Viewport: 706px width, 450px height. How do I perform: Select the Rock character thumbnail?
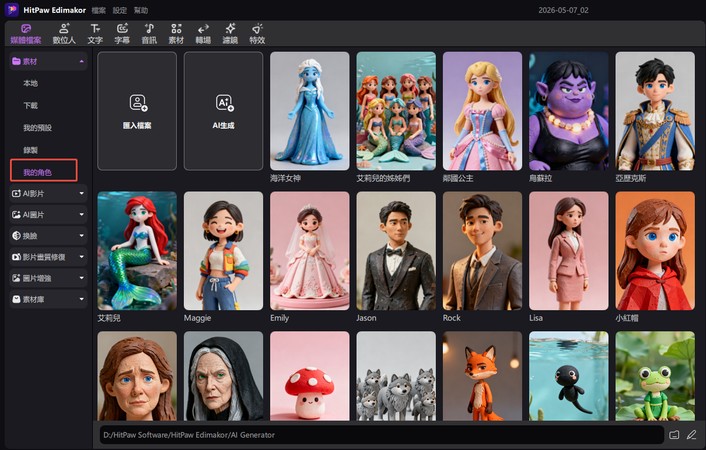[x=482, y=251]
